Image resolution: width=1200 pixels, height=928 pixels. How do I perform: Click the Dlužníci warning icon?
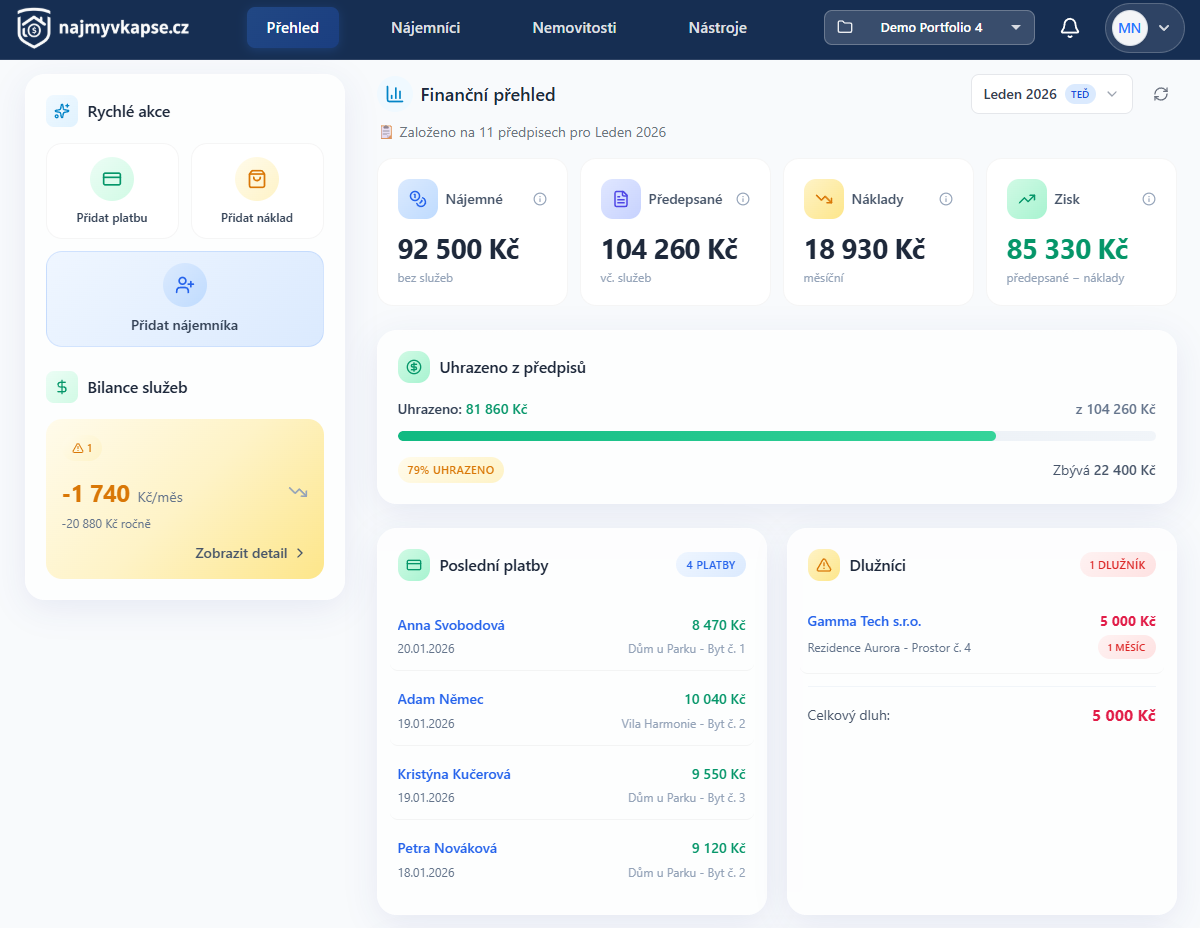click(824, 565)
